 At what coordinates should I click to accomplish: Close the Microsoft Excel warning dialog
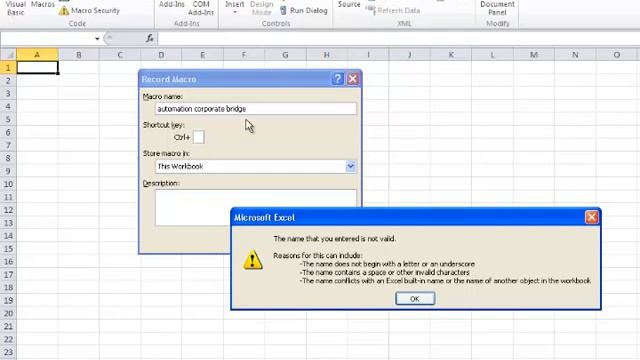(591, 217)
